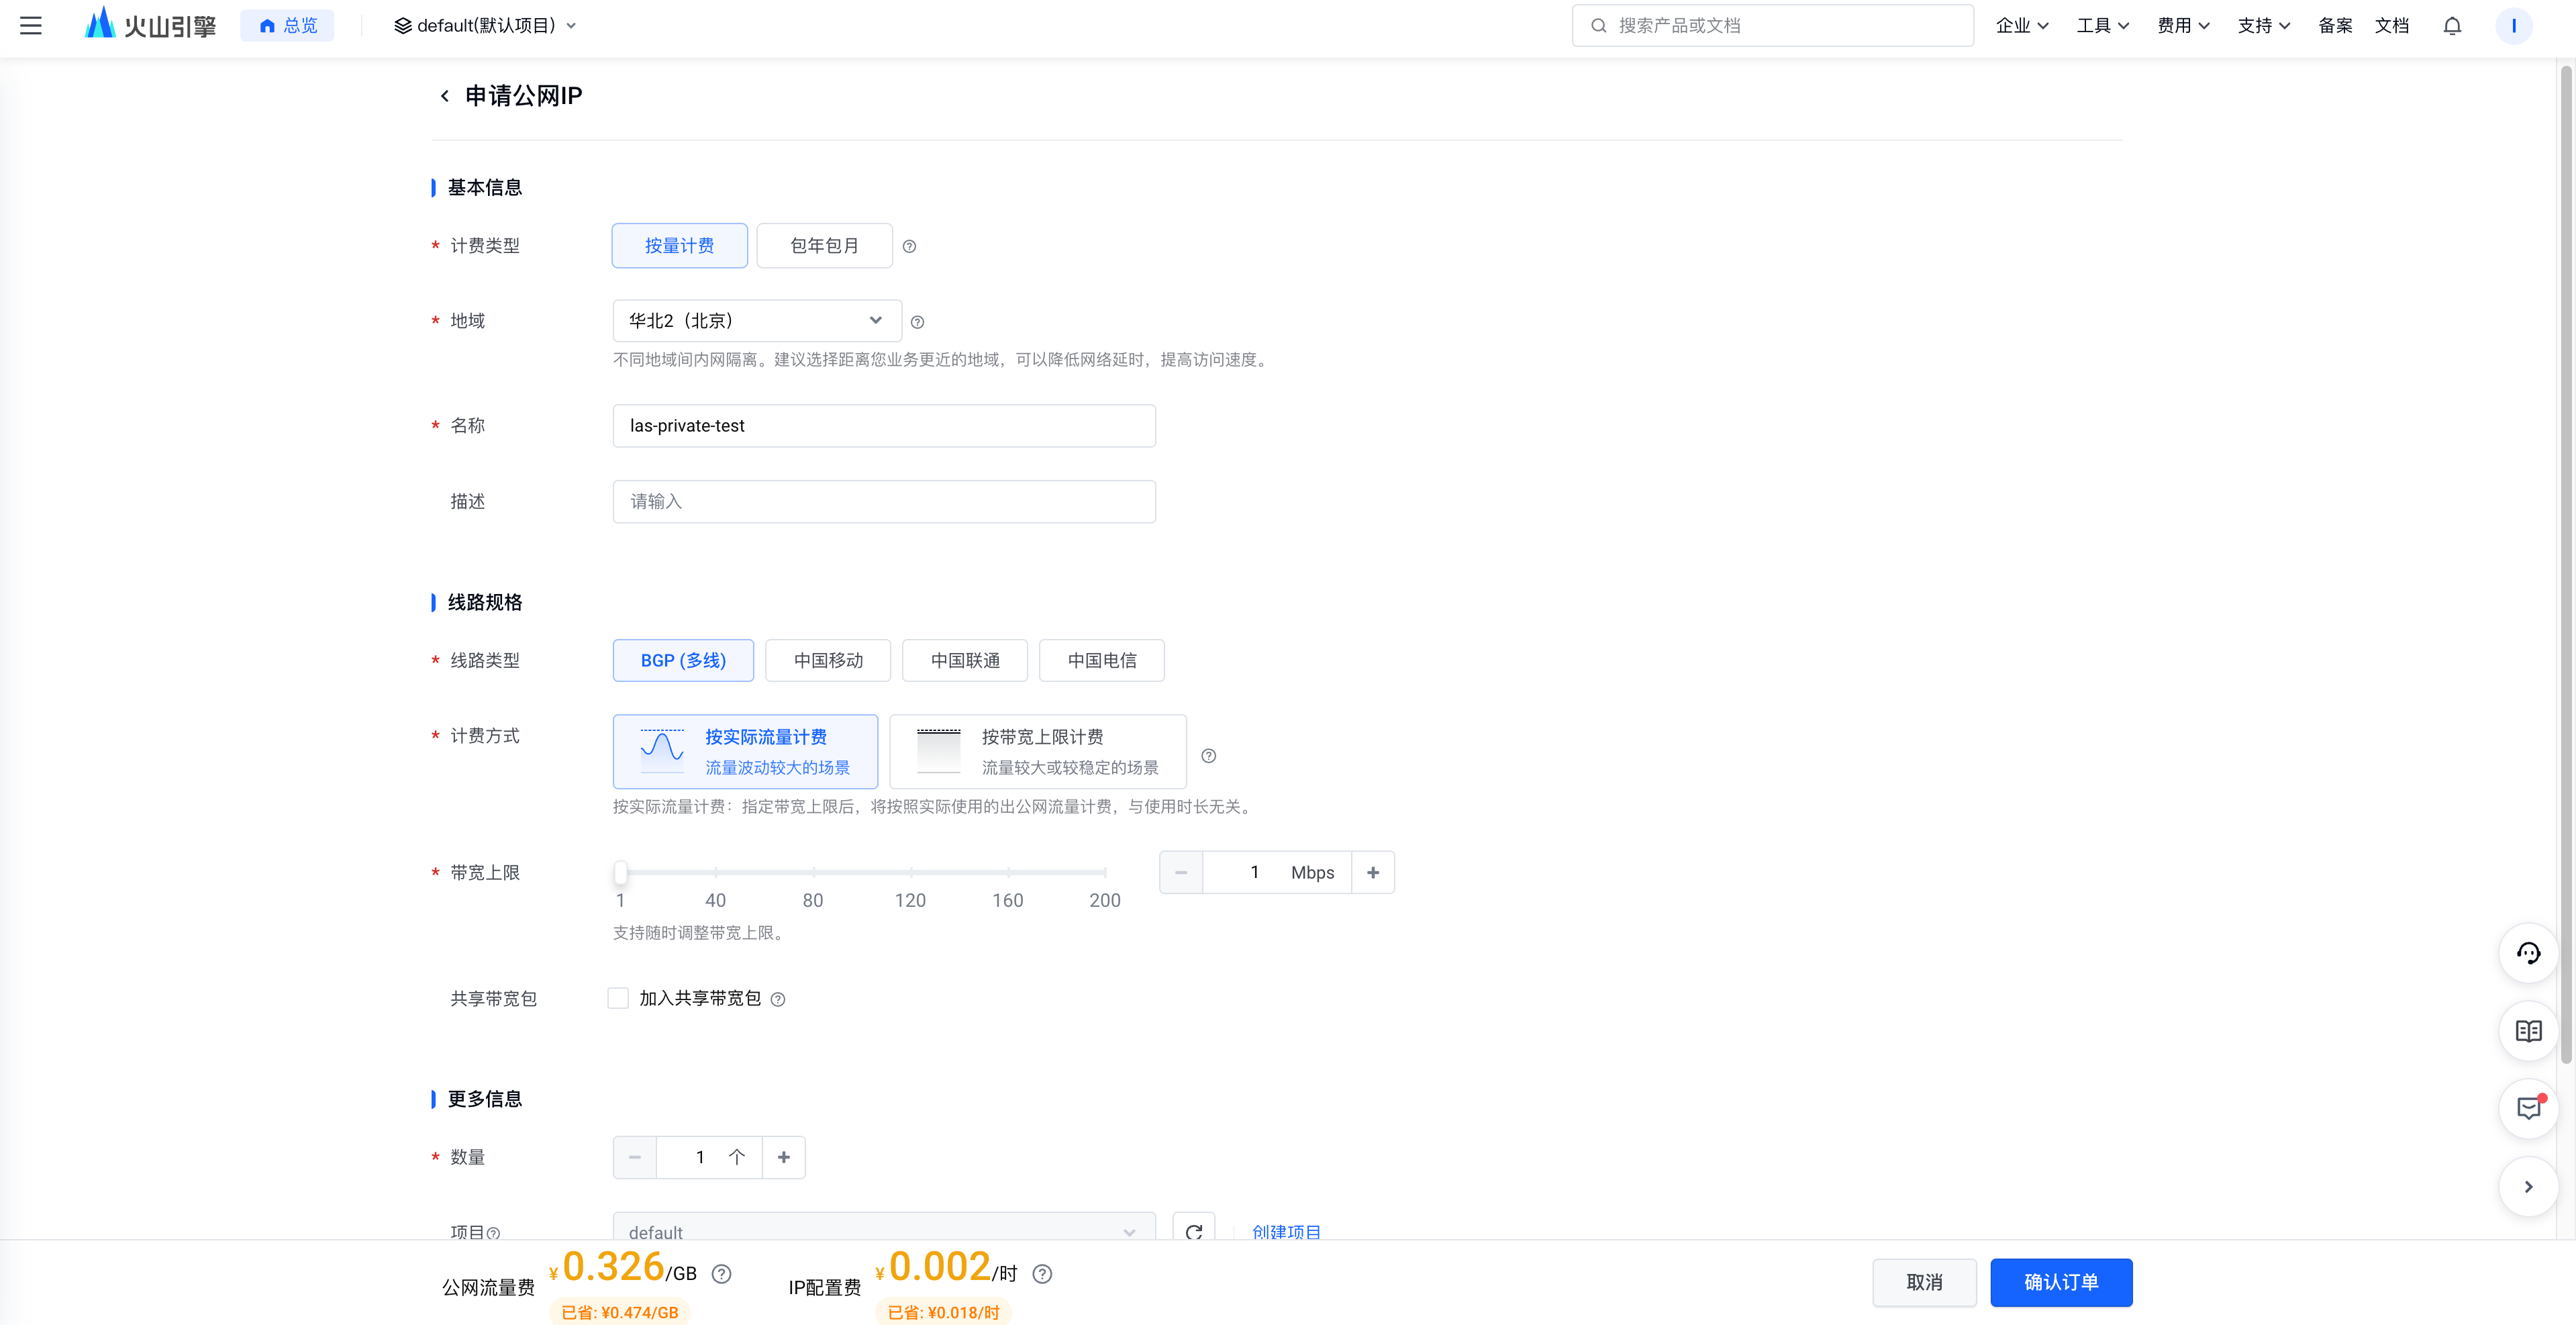Image resolution: width=2576 pixels, height=1325 pixels.
Task: Click the bandwidth slider handle
Action: tap(621, 873)
